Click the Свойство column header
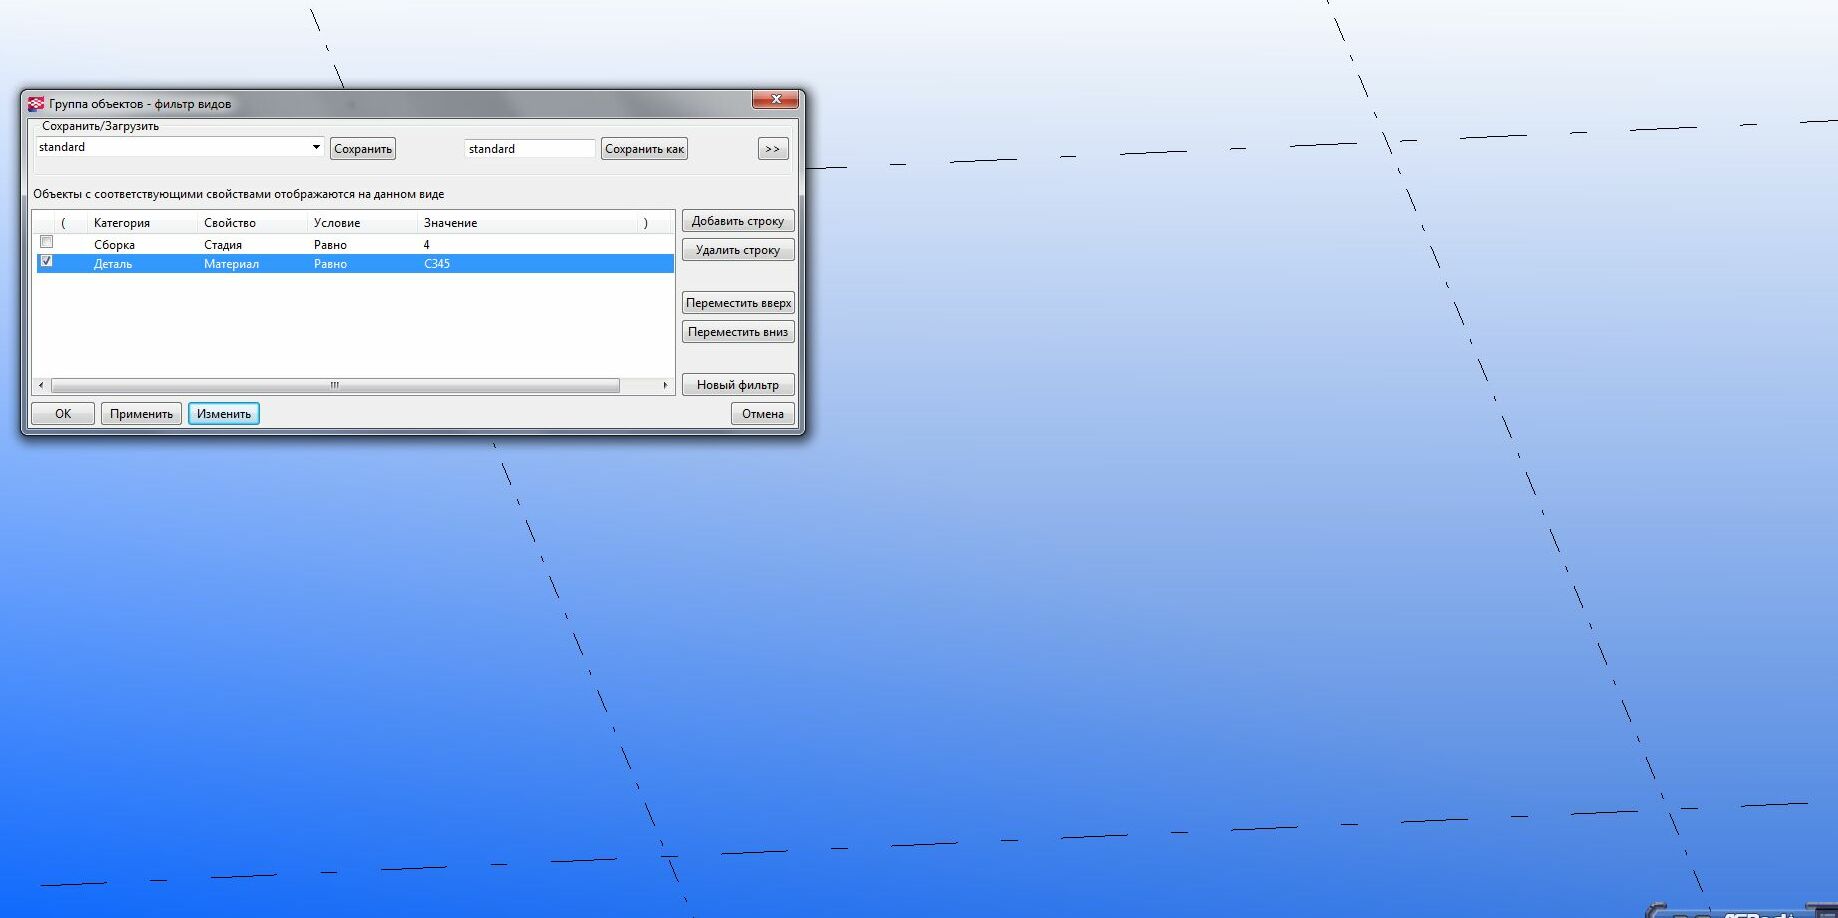 230,223
